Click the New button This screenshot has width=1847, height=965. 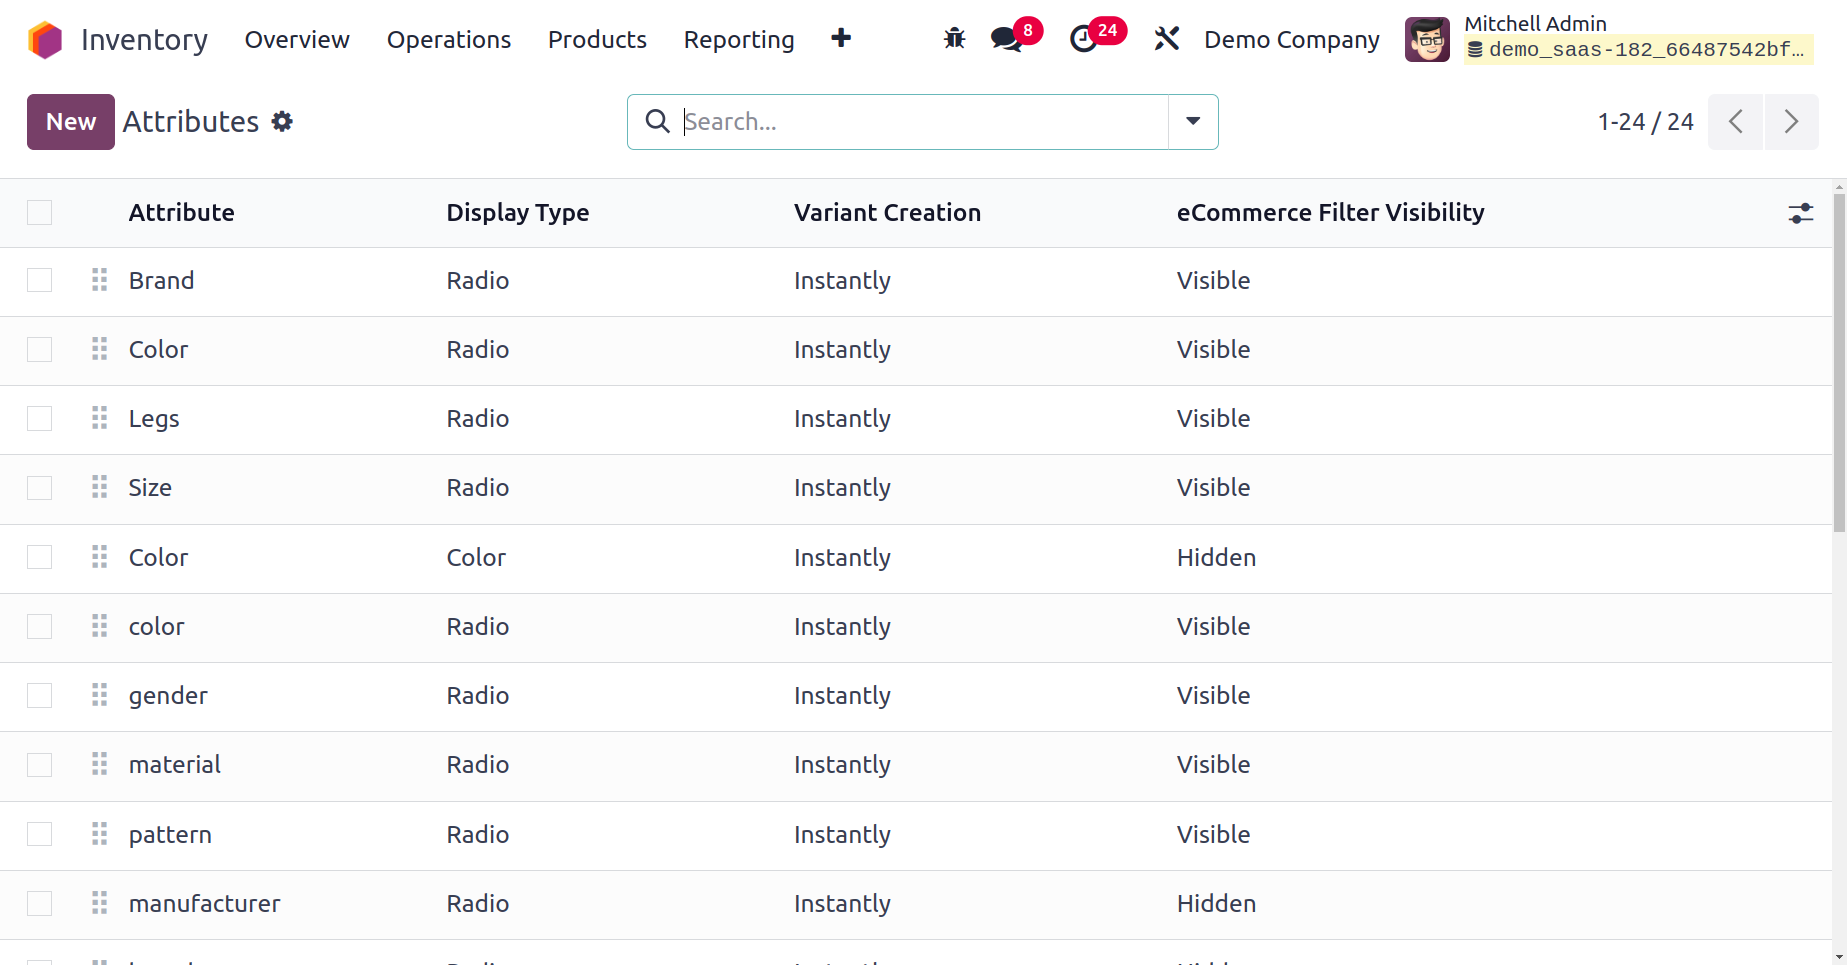coord(71,122)
